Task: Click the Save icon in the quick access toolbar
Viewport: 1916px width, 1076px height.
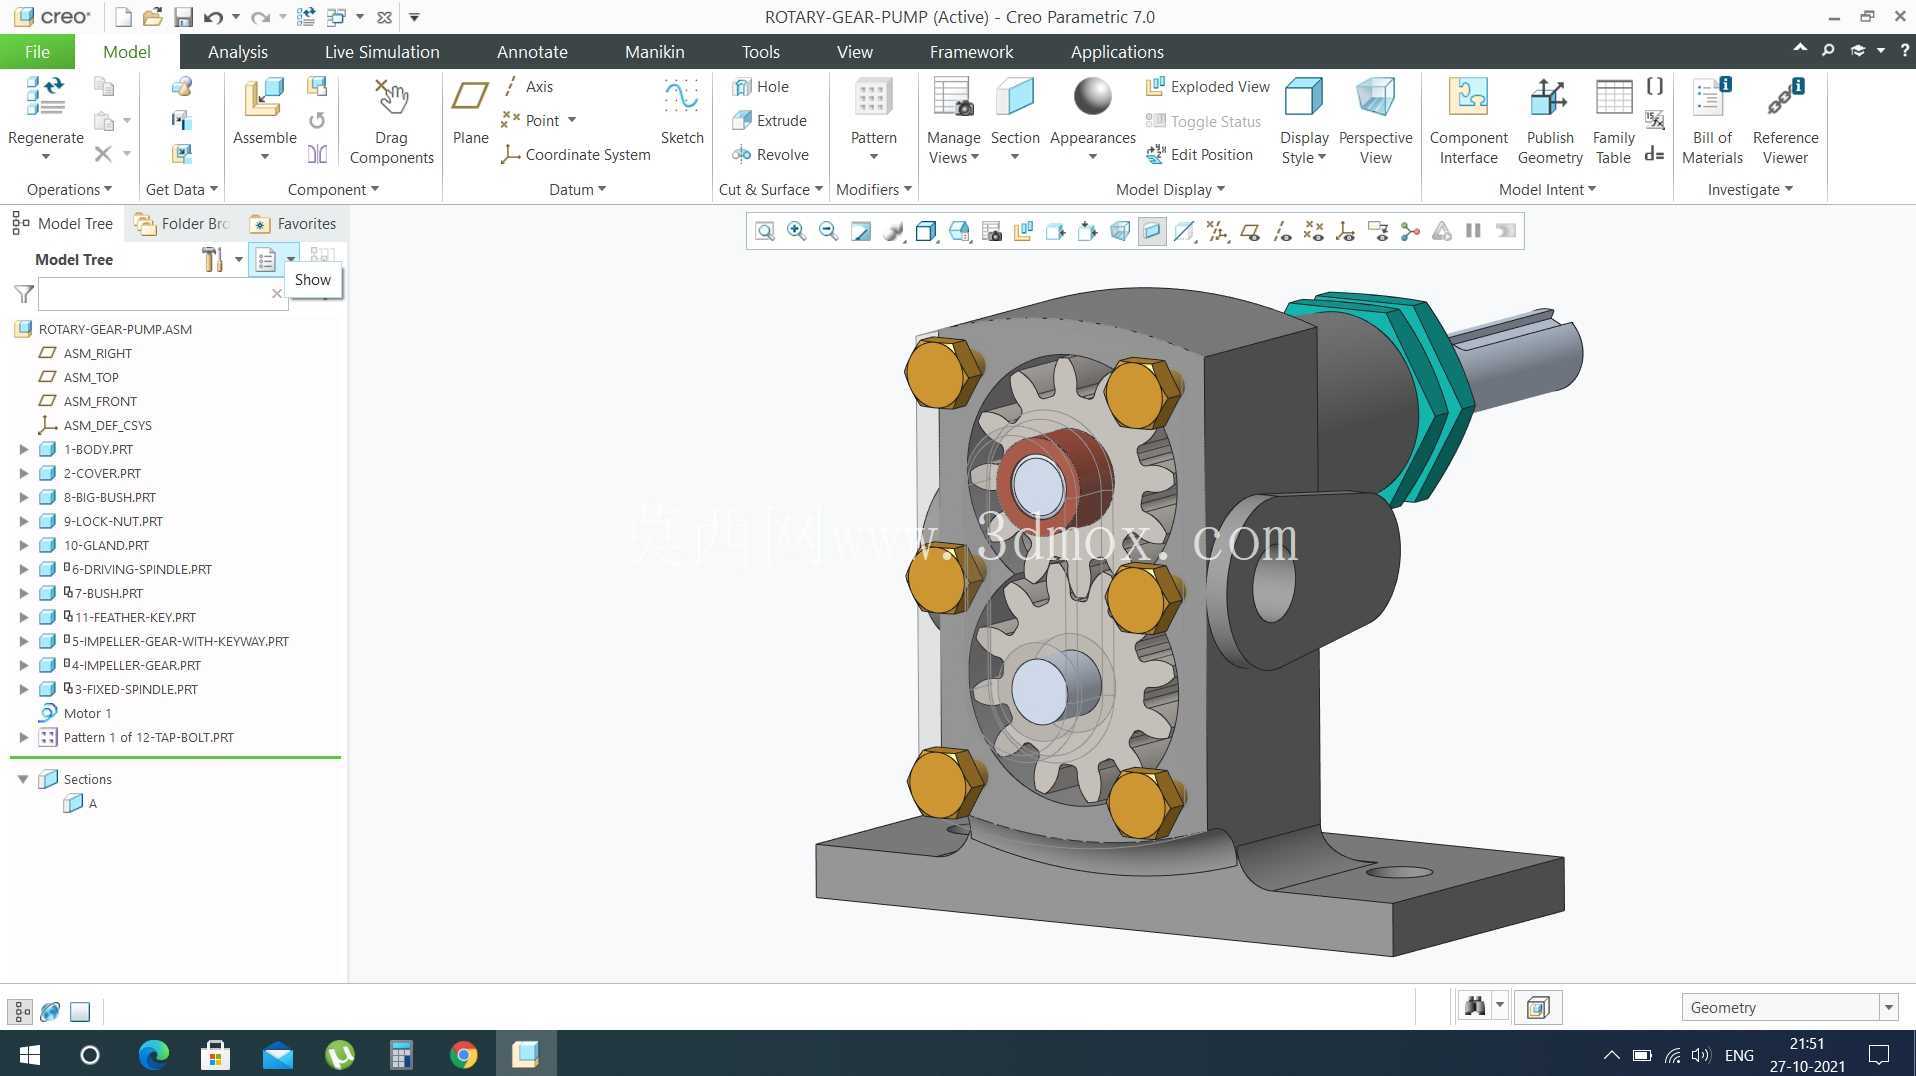Action: (x=183, y=17)
